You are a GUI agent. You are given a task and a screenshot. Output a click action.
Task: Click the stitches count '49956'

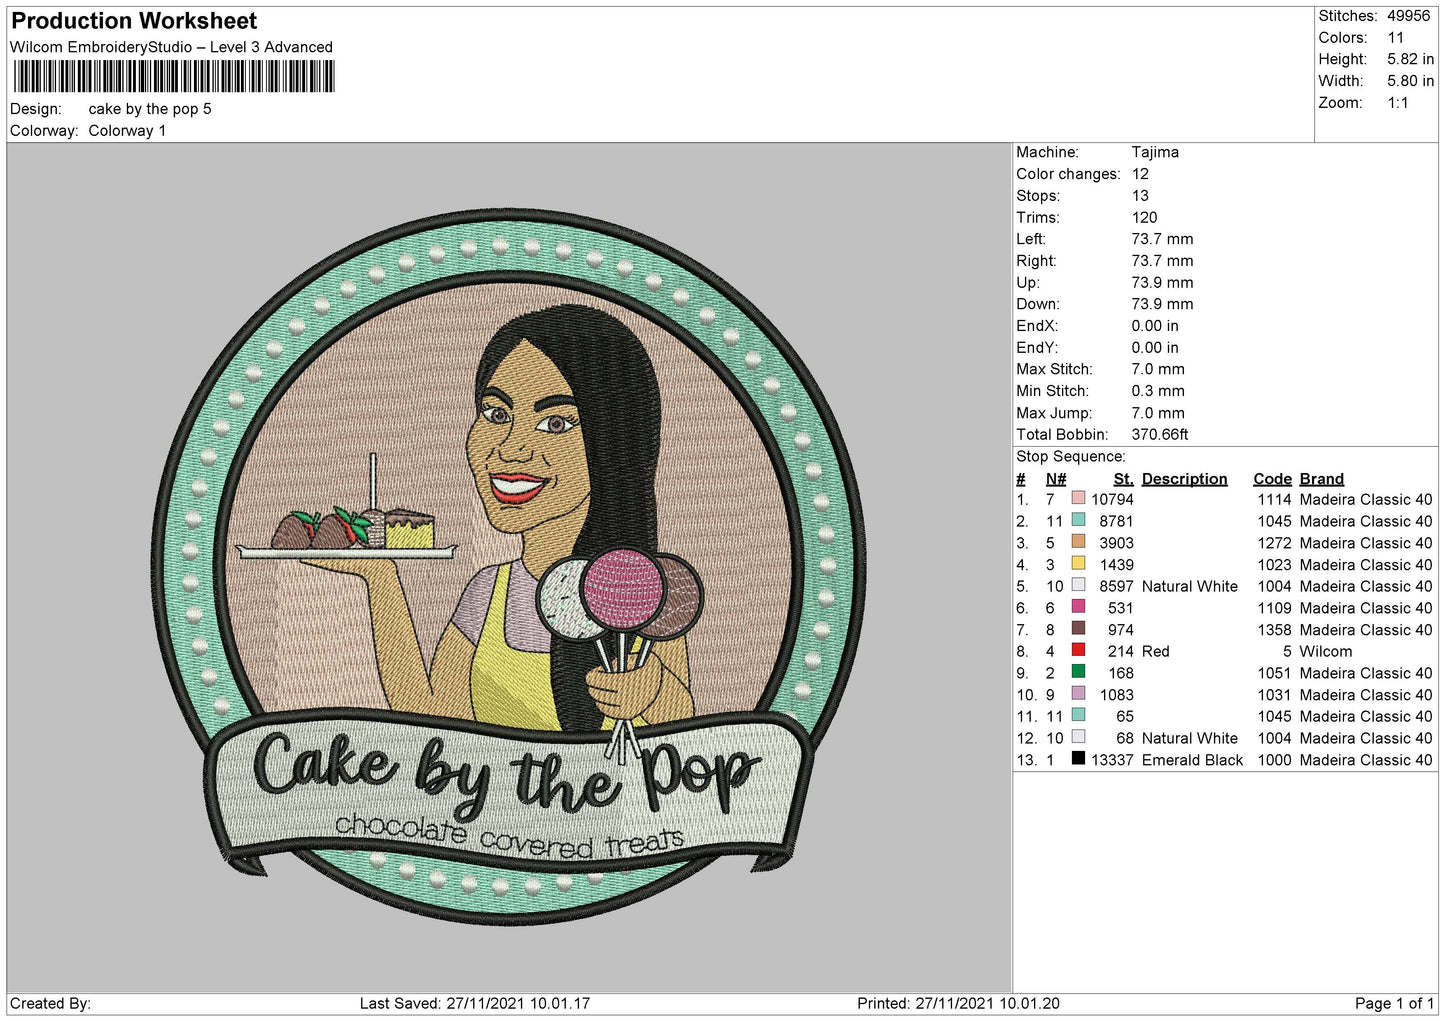pyautogui.click(x=1408, y=16)
